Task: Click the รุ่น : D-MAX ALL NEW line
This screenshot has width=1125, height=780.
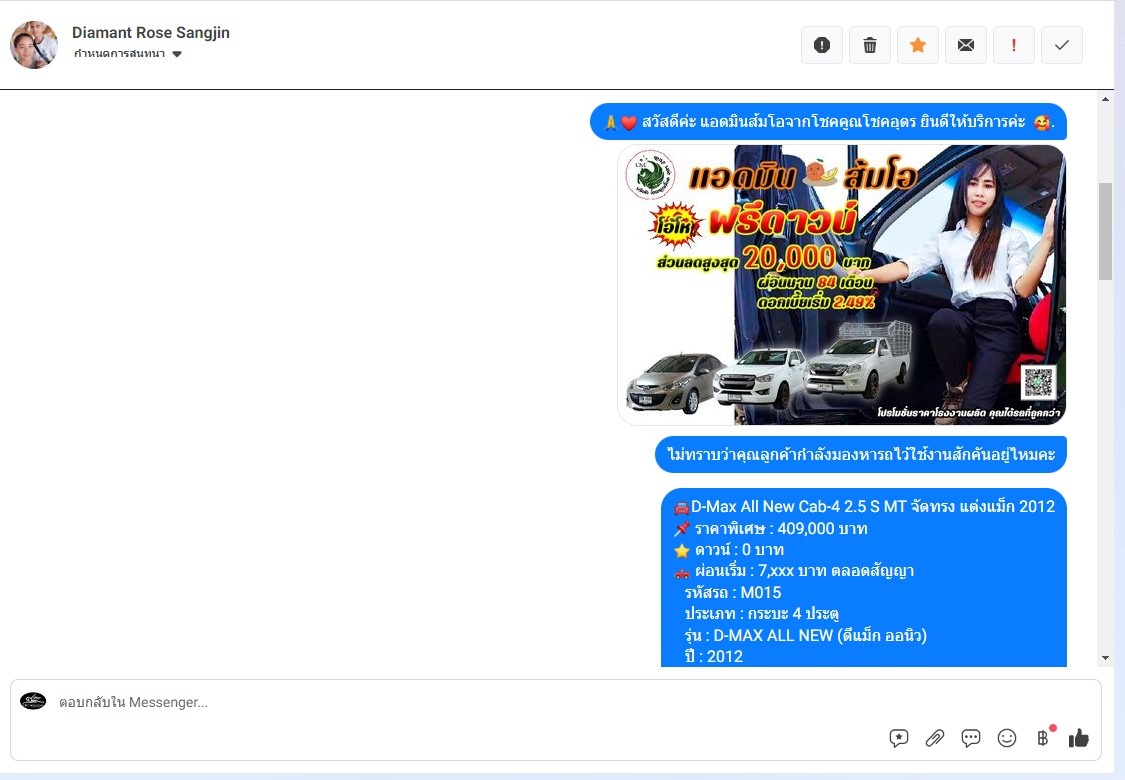Action: pyautogui.click(x=806, y=636)
